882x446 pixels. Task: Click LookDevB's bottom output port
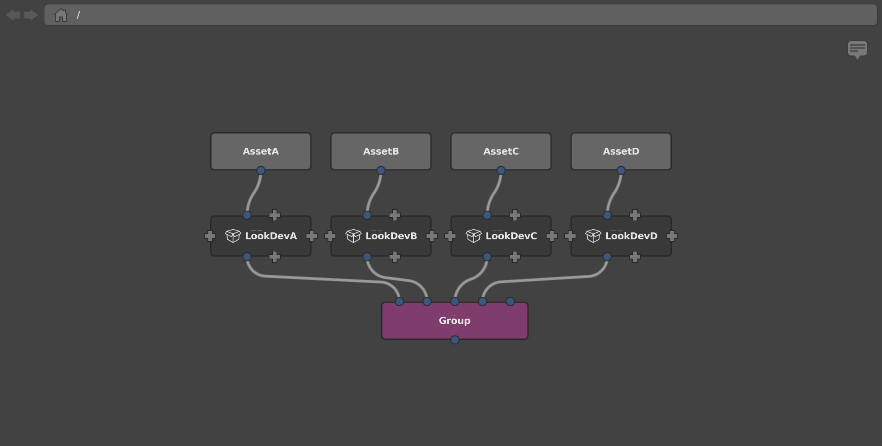point(367,257)
